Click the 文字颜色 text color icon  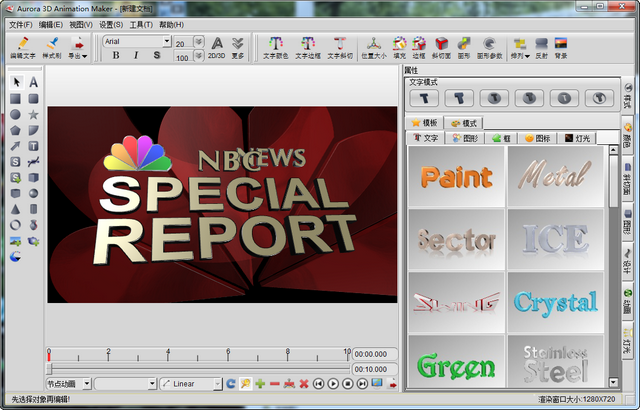pos(276,48)
